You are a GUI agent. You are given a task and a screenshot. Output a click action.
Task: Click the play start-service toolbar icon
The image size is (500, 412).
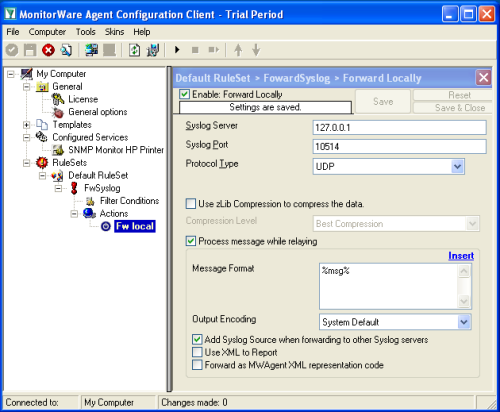click(177, 50)
